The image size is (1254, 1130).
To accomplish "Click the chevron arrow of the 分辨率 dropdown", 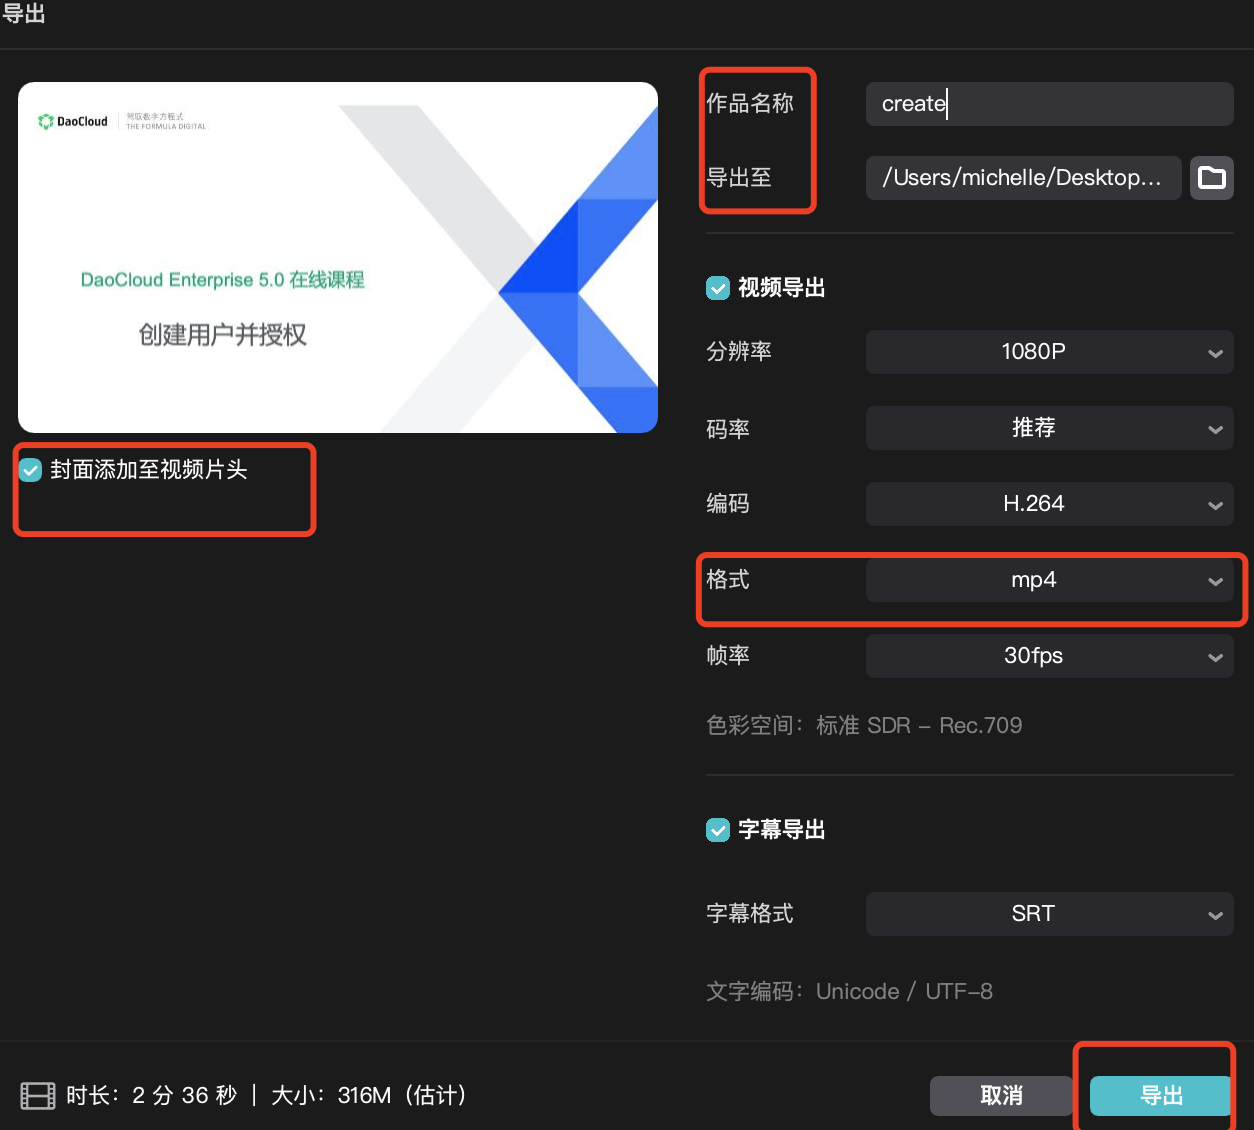I will (x=1215, y=353).
